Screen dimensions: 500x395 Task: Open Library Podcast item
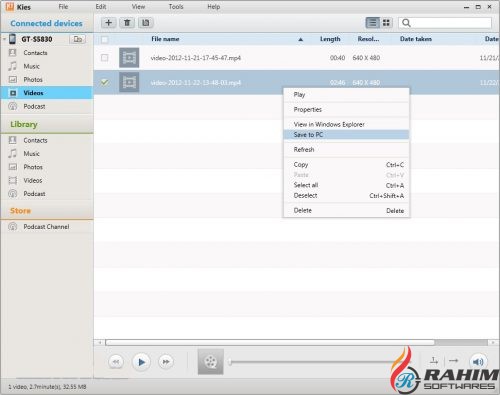point(34,194)
